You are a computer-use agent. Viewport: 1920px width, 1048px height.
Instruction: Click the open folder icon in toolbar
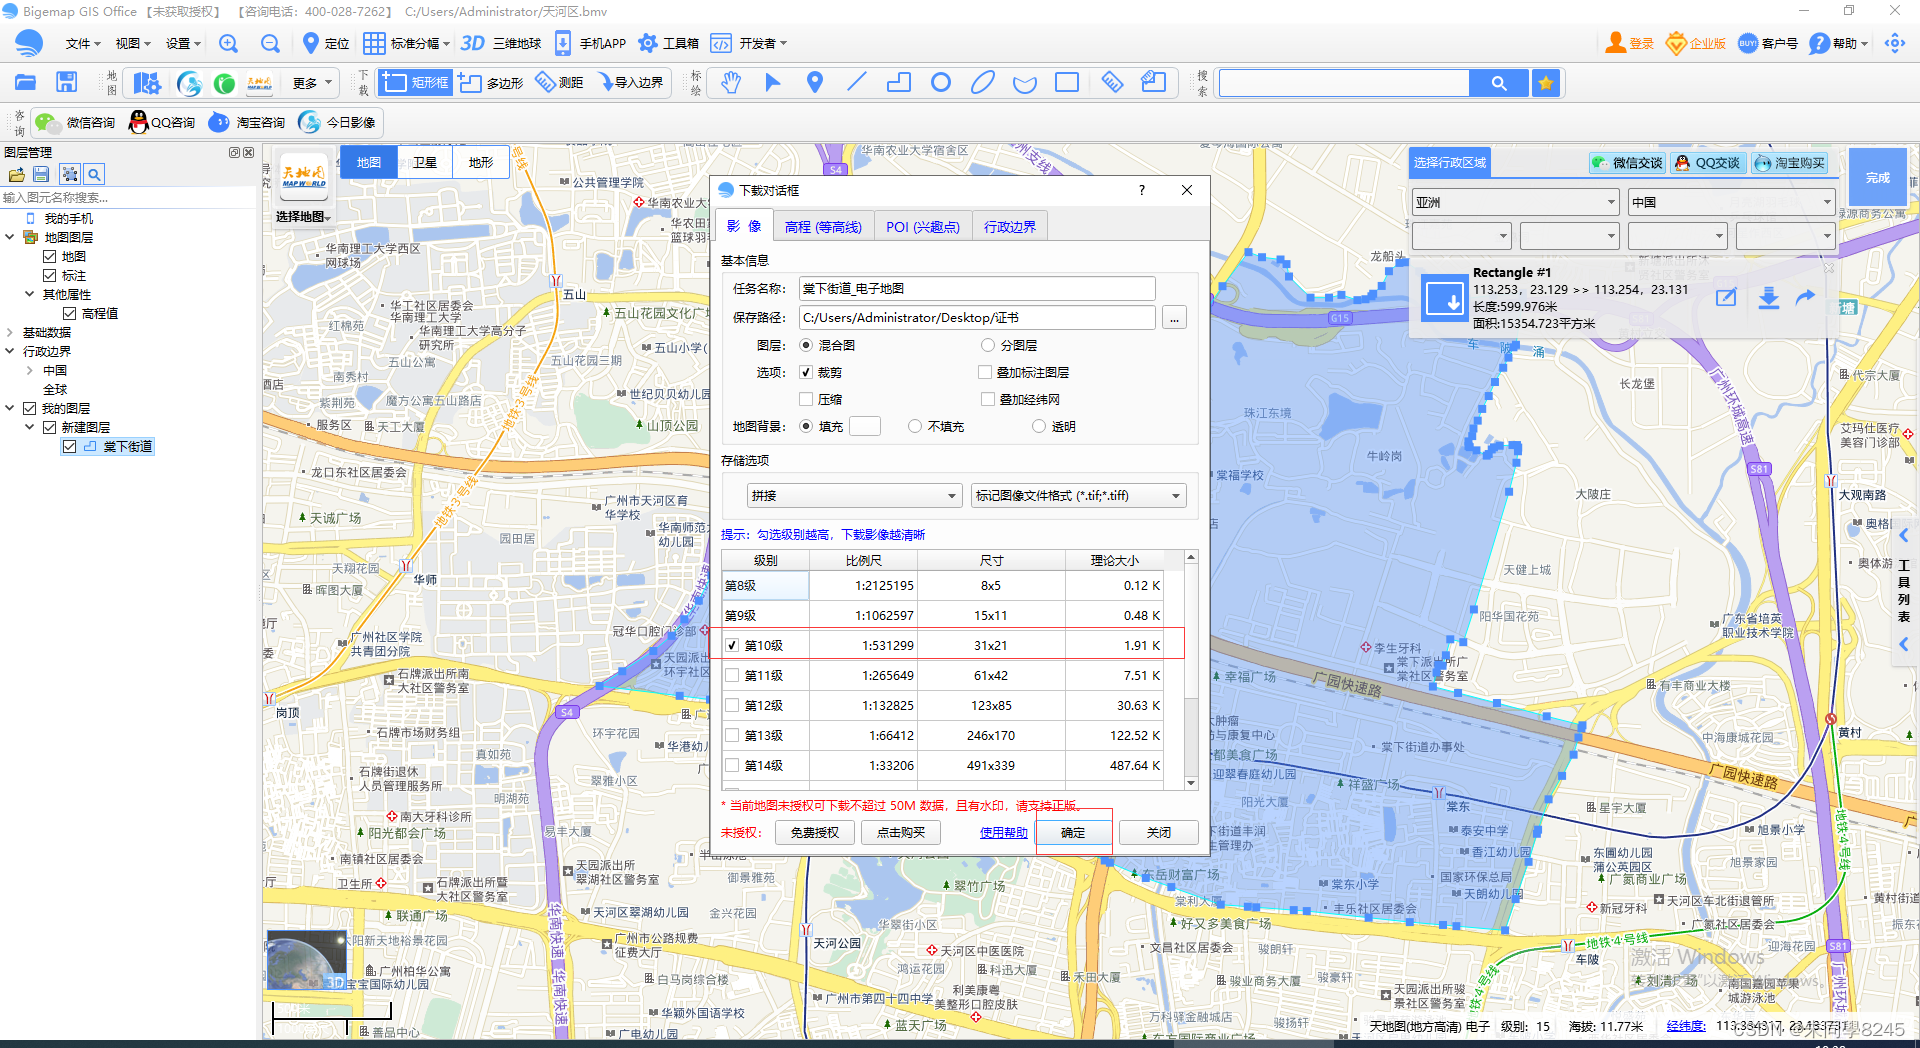pyautogui.click(x=26, y=82)
